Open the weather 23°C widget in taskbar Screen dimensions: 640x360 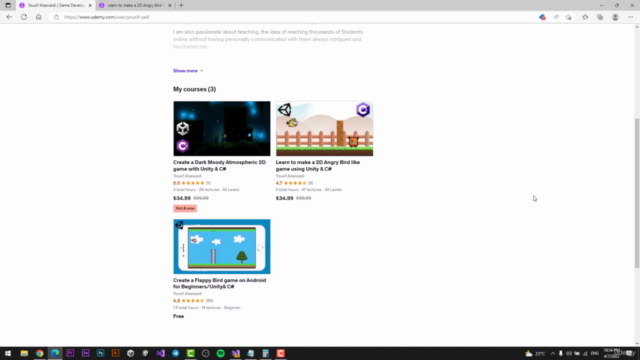click(535, 353)
